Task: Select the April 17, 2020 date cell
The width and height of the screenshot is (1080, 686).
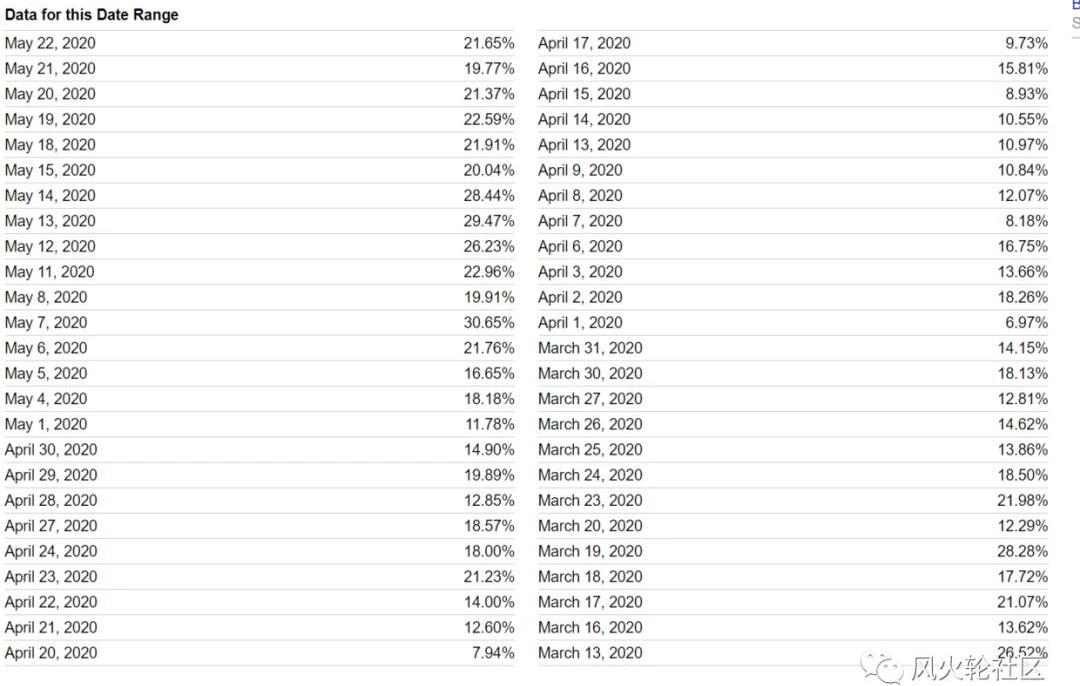Action: pos(584,43)
